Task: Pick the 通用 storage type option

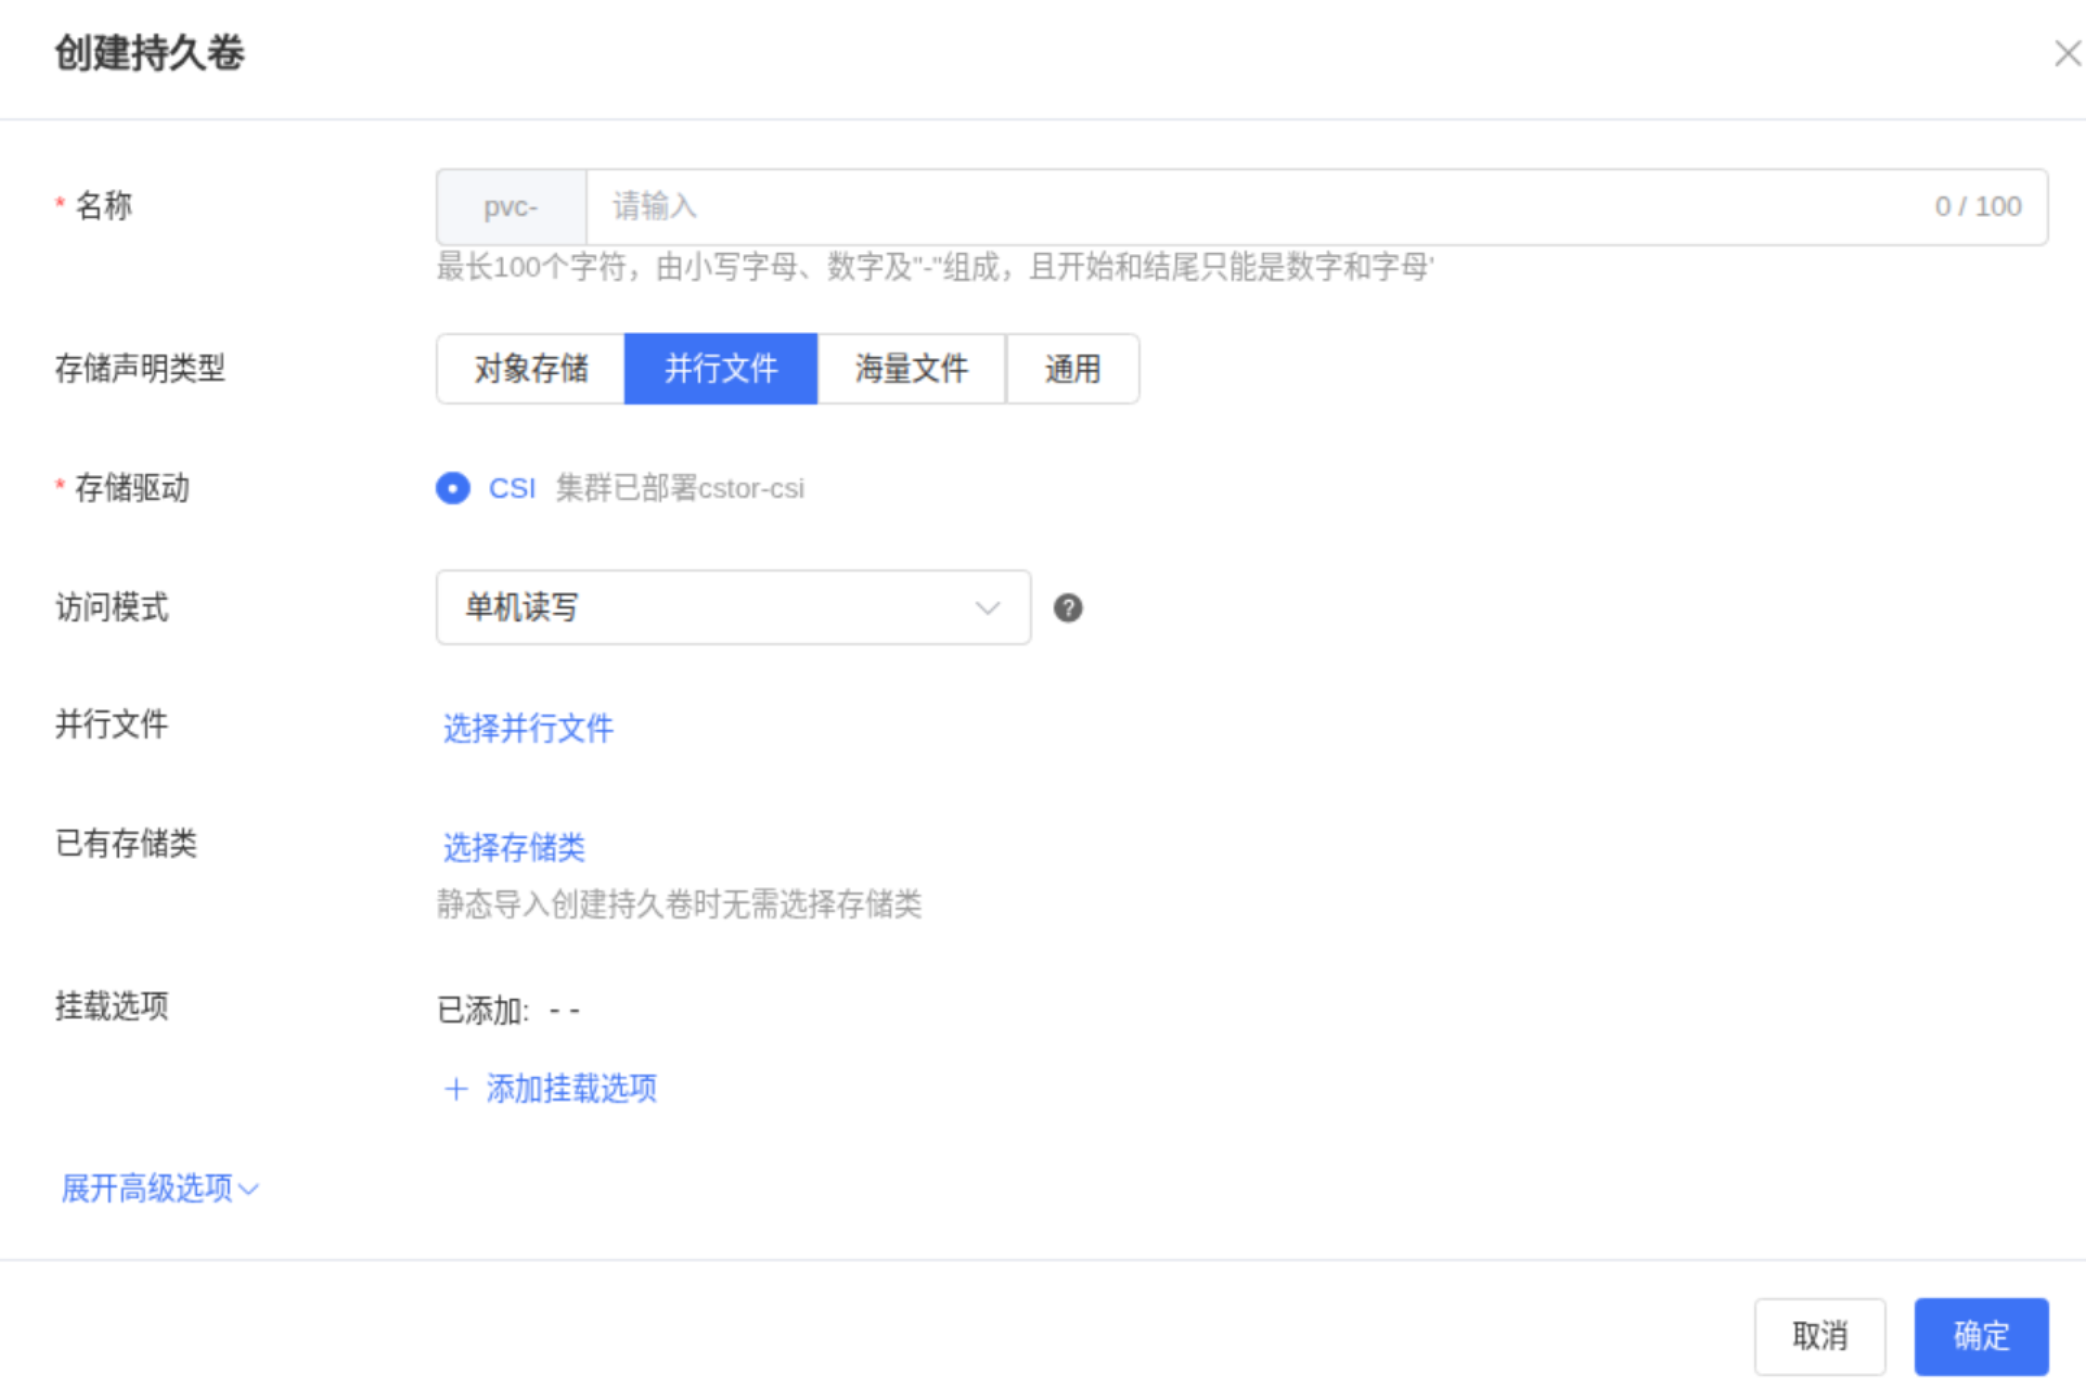Action: 1072,369
